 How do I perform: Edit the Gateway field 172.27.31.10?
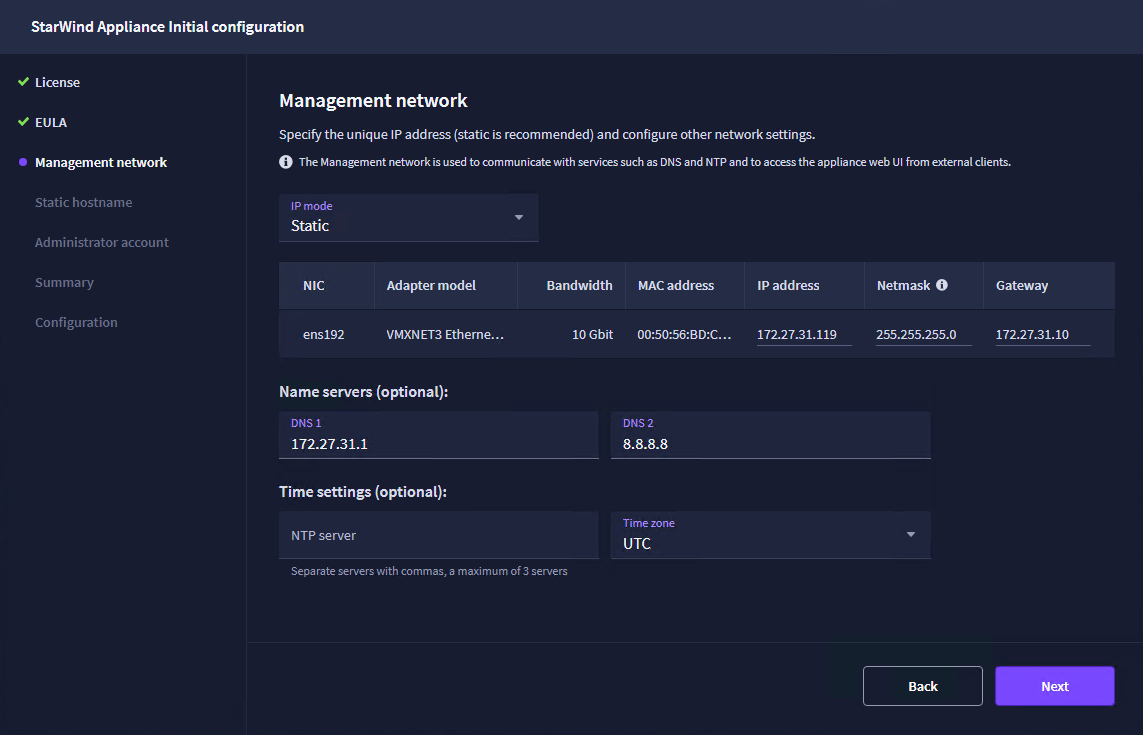tap(1043, 335)
